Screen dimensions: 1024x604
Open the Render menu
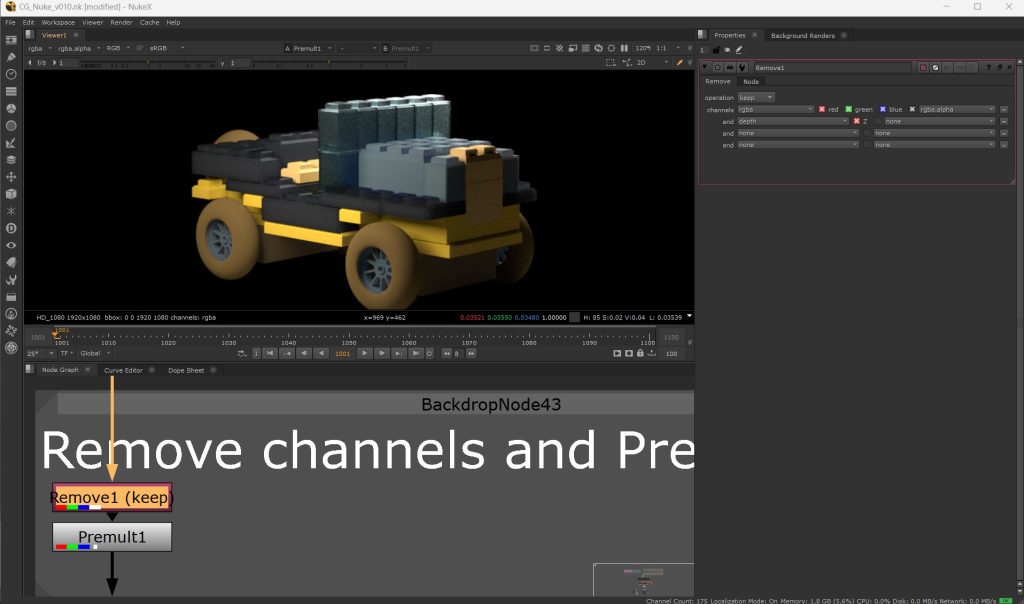(121, 22)
